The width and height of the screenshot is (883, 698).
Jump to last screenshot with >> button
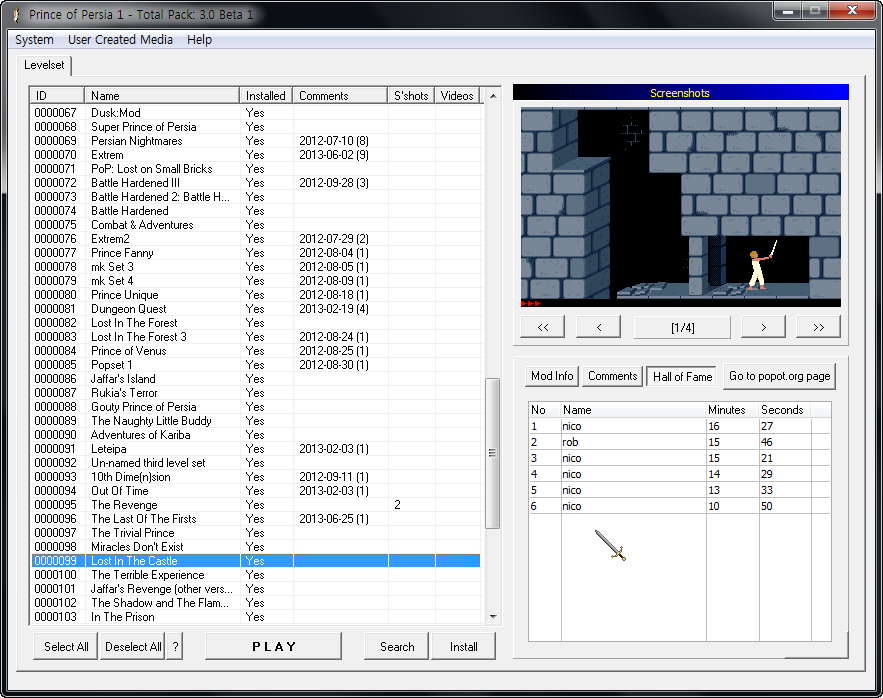tap(818, 327)
